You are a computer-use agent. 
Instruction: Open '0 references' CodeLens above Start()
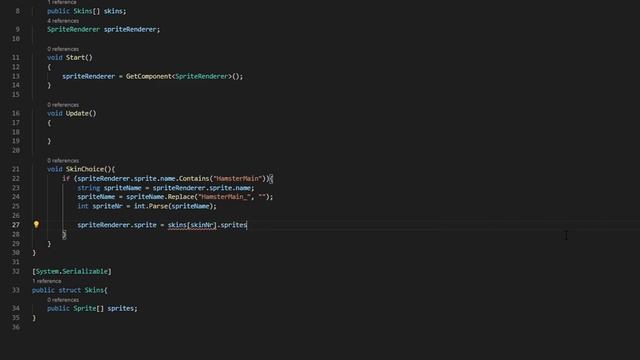click(x=63, y=49)
